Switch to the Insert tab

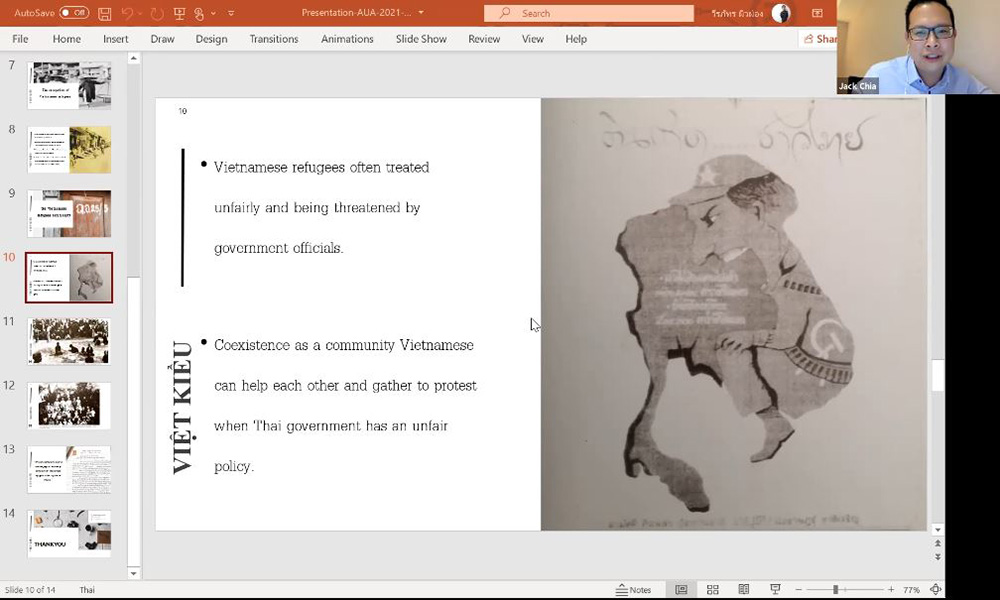[115, 39]
